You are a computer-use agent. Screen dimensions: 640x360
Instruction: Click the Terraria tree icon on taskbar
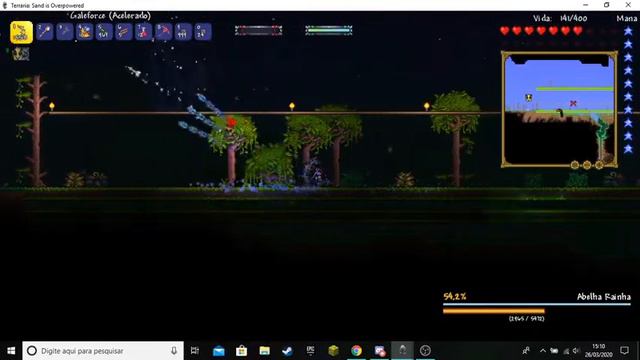[x=402, y=351]
